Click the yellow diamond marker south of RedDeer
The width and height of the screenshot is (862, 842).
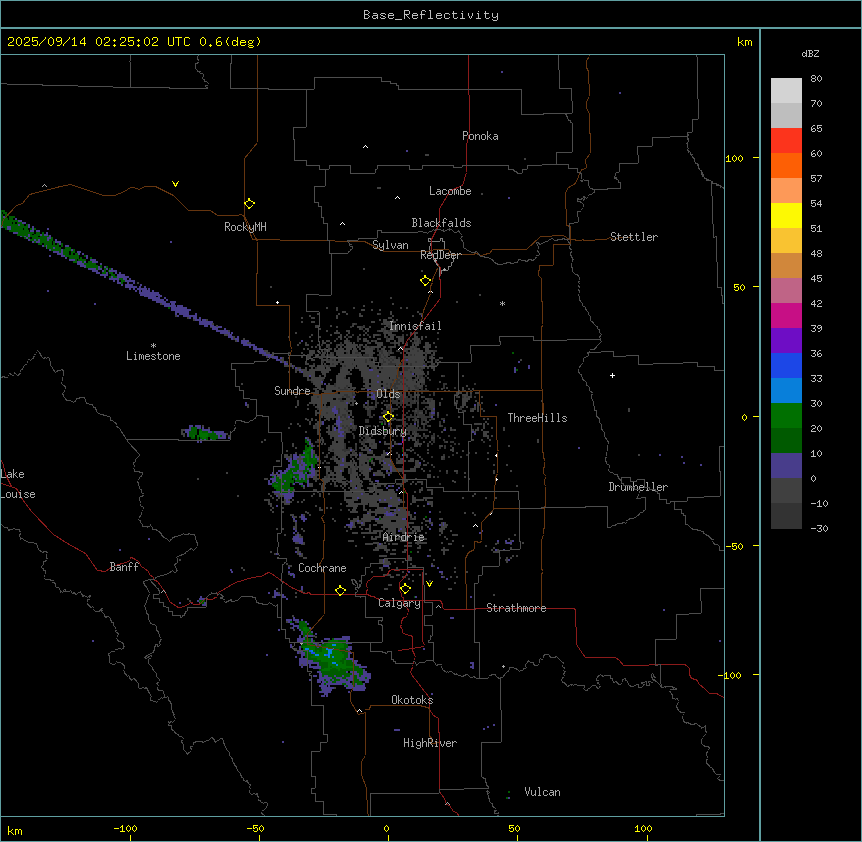[425, 281]
